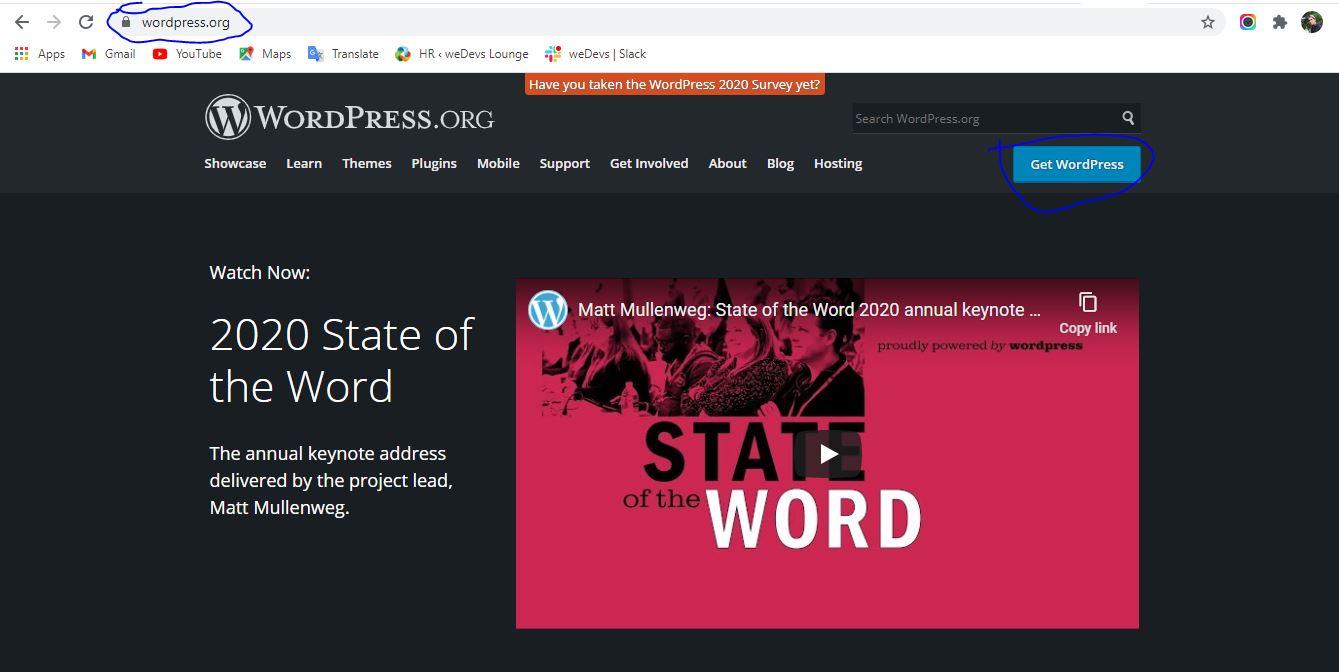This screenshot has width=1339, height=672.
Task: Click the 'Watch Now:' text
Action: tap(260, 272)
